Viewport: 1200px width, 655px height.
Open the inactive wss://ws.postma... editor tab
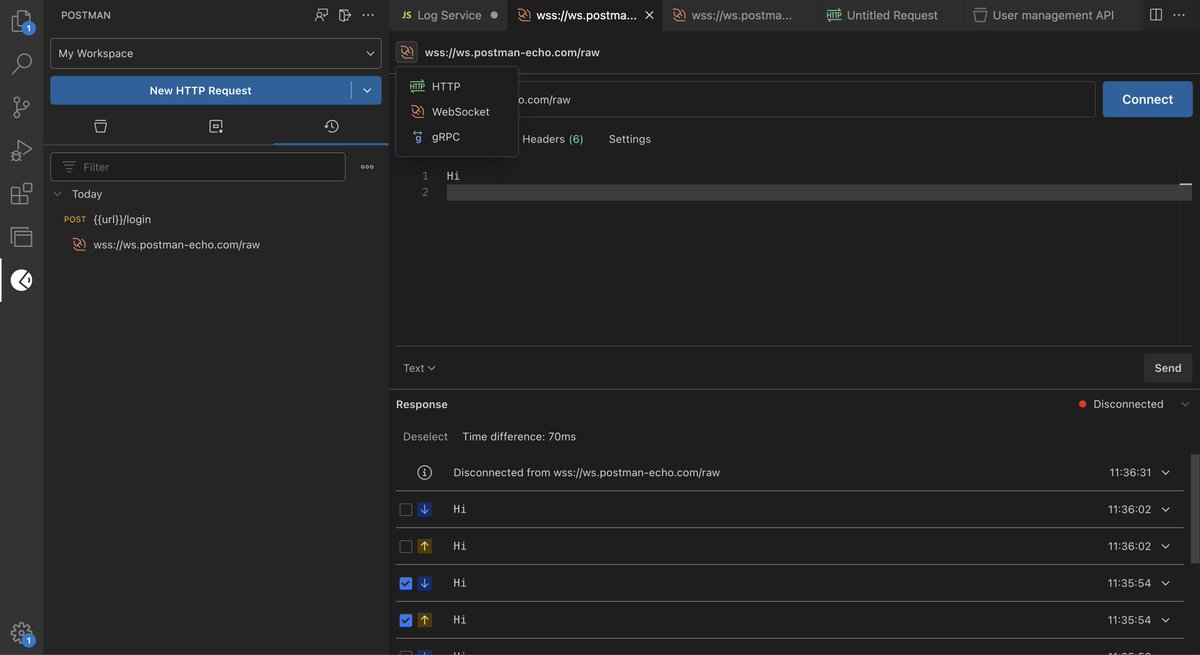point(740,15)
